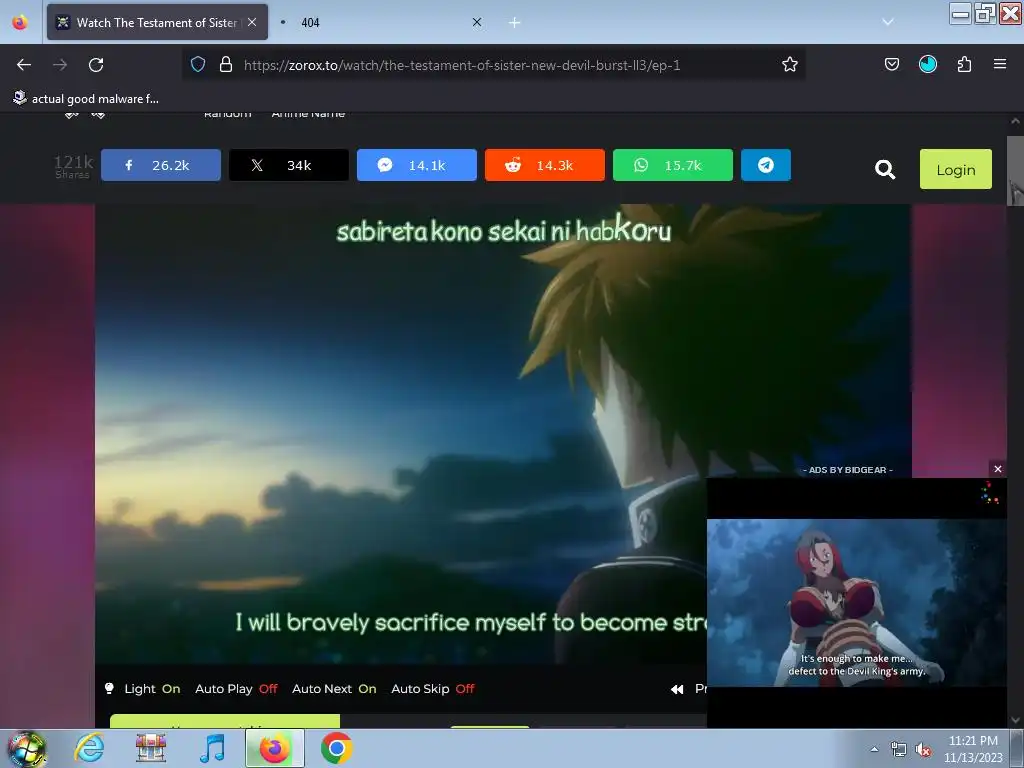Share on Reddit 14.3k button
This screenshot has height=768, width=1024.
(545, 165)
